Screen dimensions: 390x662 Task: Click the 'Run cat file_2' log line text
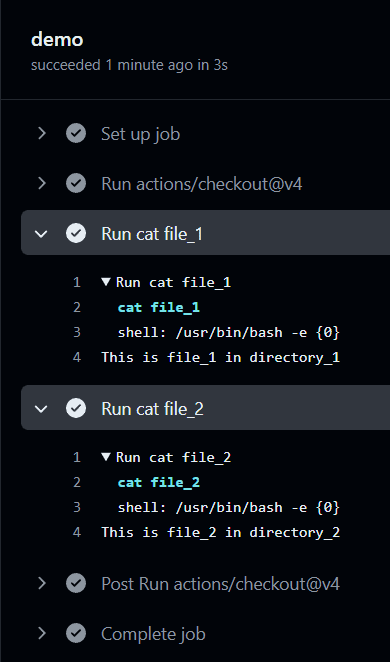(x=173, y=458)
